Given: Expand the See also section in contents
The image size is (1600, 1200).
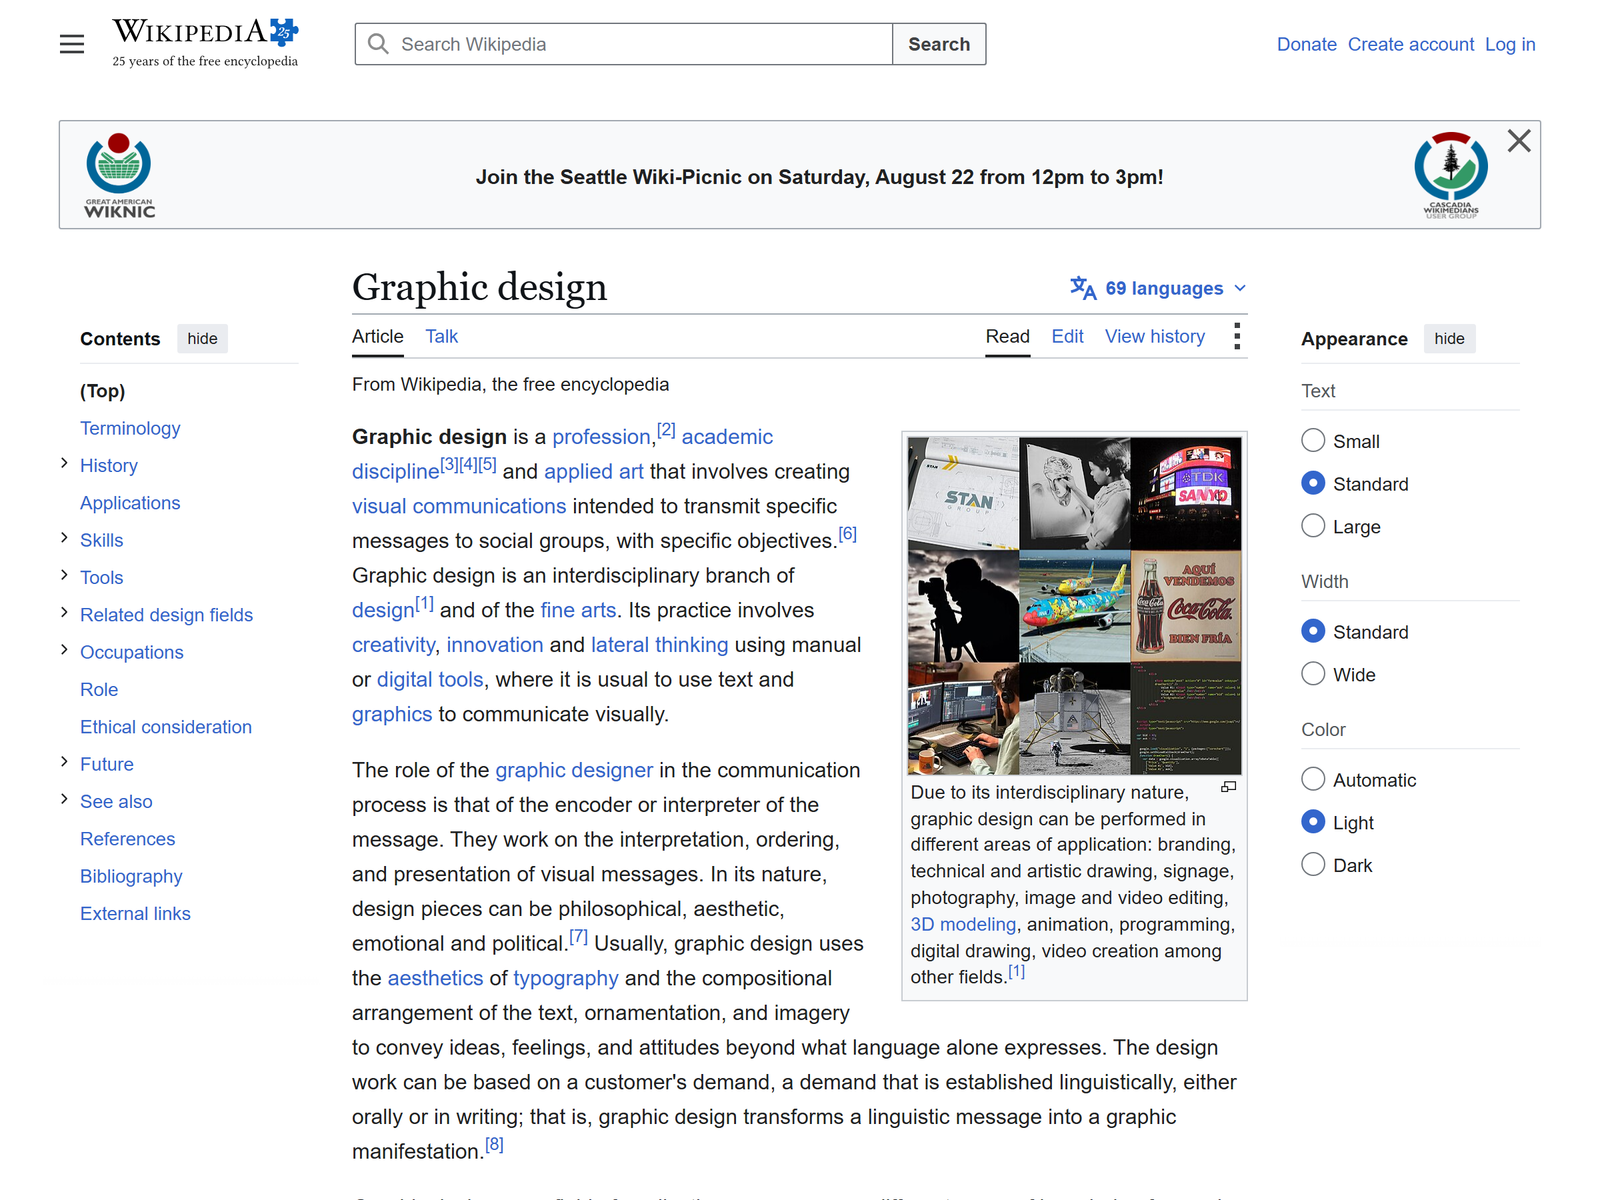Looking at the screenshot, I should (x=64, y=799).
